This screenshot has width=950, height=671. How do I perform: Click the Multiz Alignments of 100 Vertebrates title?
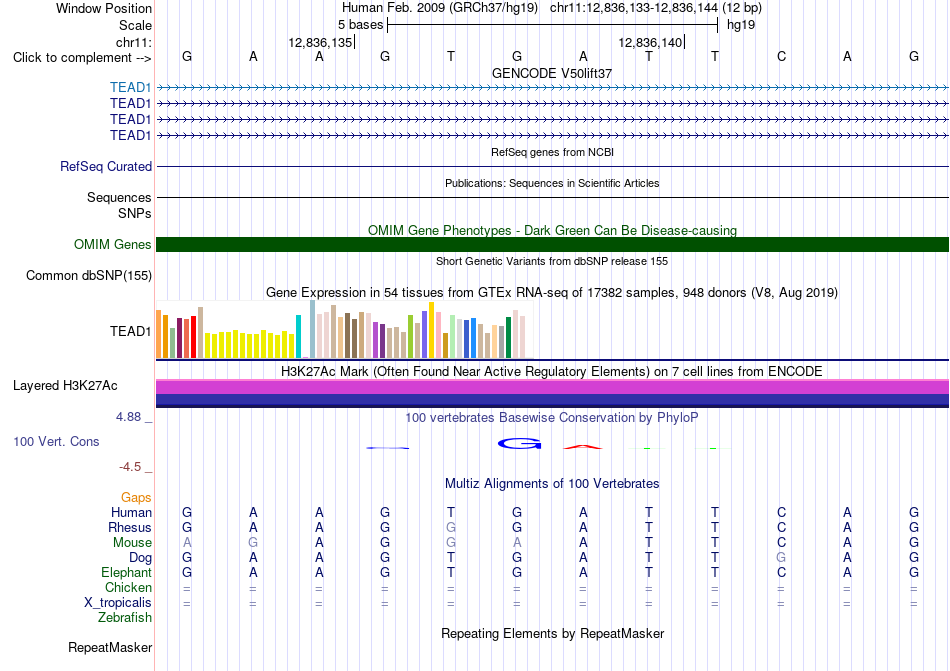click(x=552, y=483)
